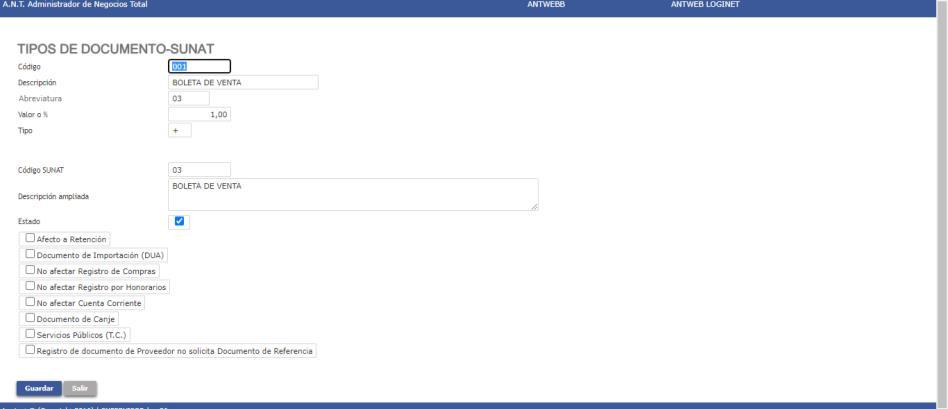Check Registro de documento de Proveedor option
Viewport: 948px width, 409px height.
pos(30,350)
